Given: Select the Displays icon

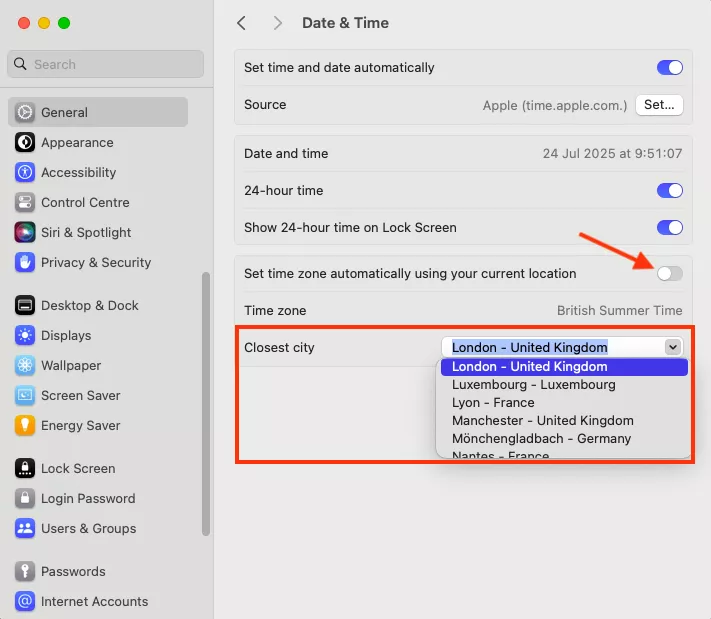Looking at the screenshot, I should point(25,335).
